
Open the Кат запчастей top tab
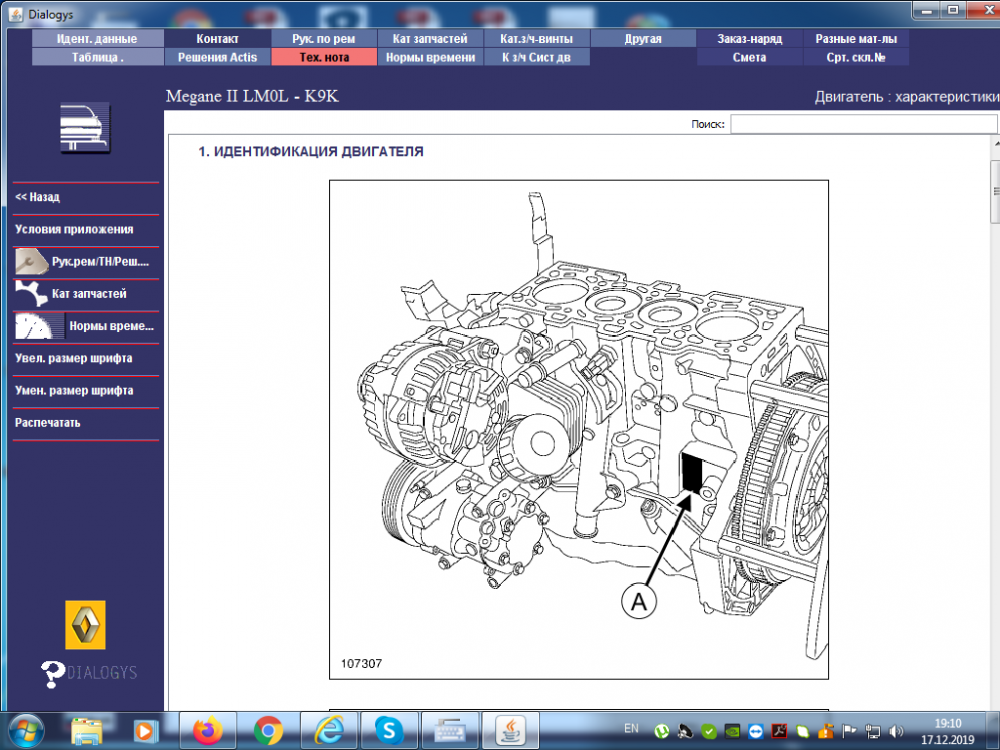(x=430, y=39)
